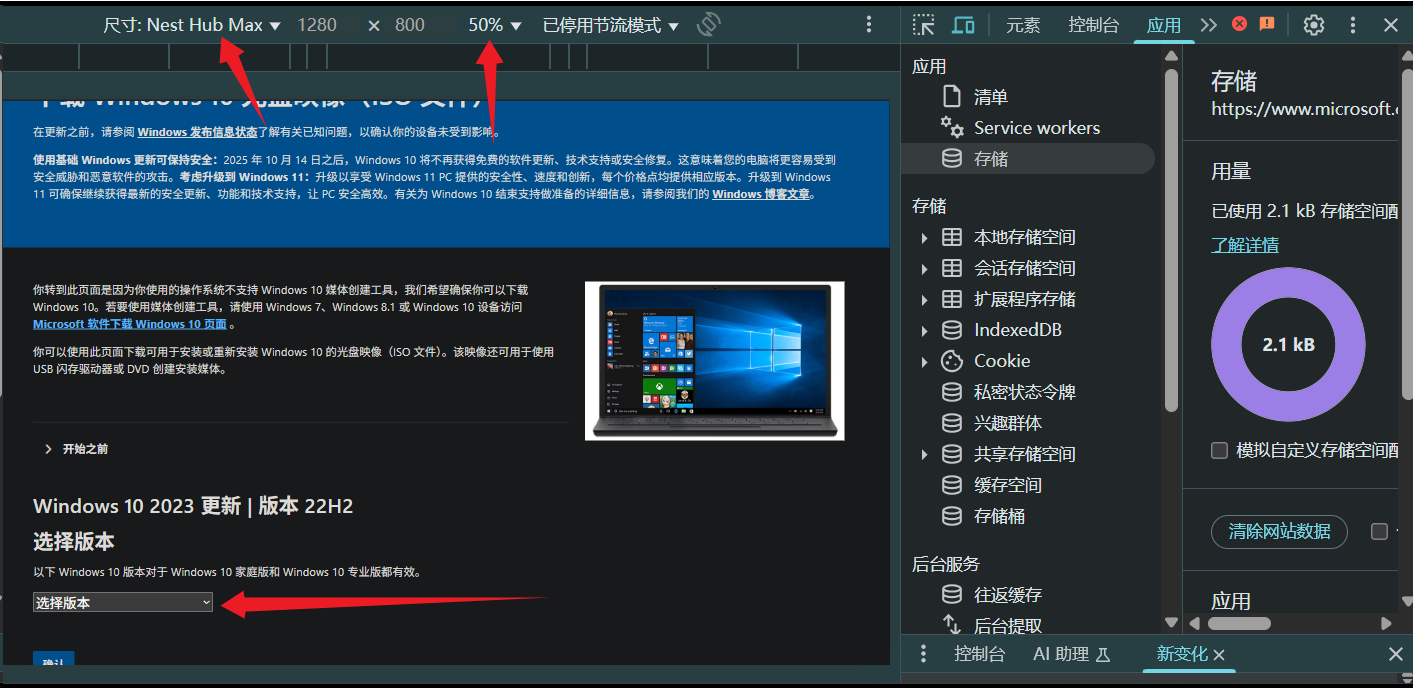The image size is (1413, 688).
Task: Click the Windows 10 laptop image
Action: click(715, 361)
